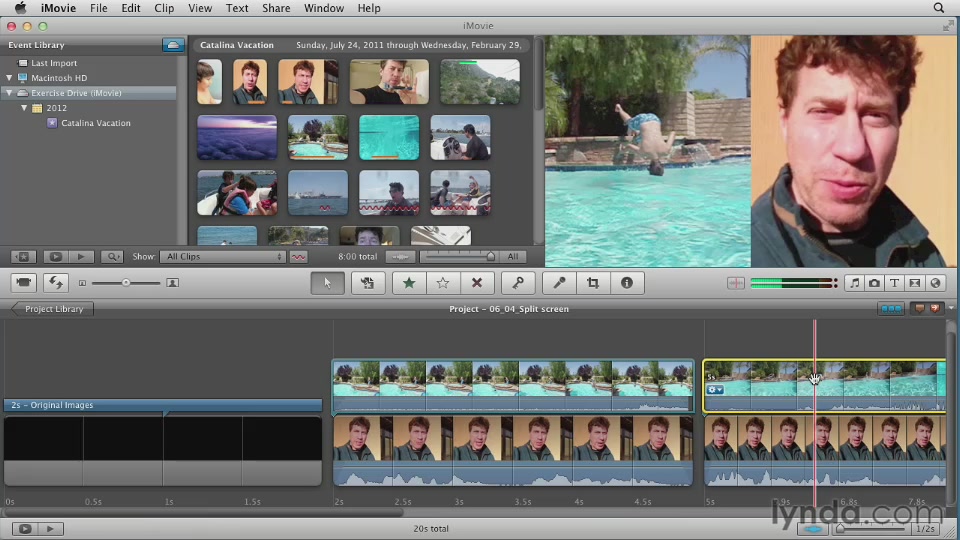960x540 pixels.
Task: Toggle the brown comment marker button
Action: [919, 309]
